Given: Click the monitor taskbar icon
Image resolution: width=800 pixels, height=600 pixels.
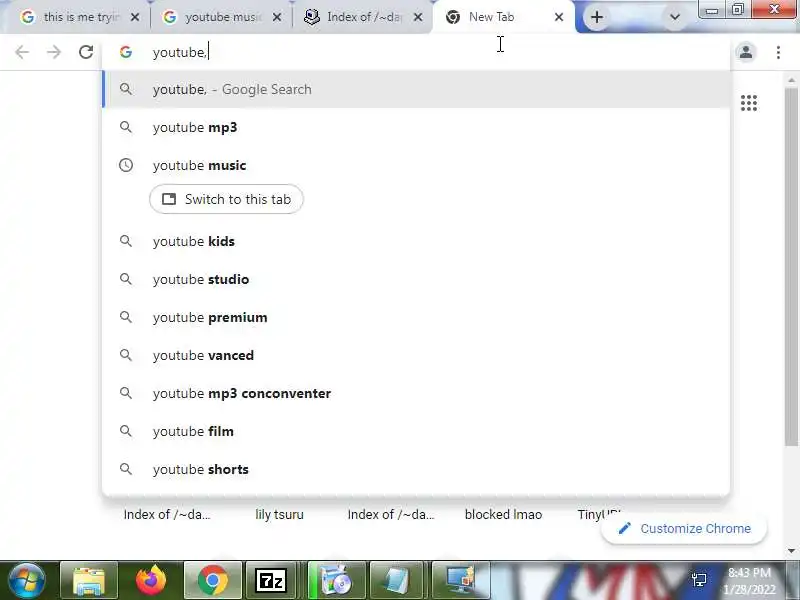Looking at the screenshot, I should pyautogui.click(x=460, y=581).
